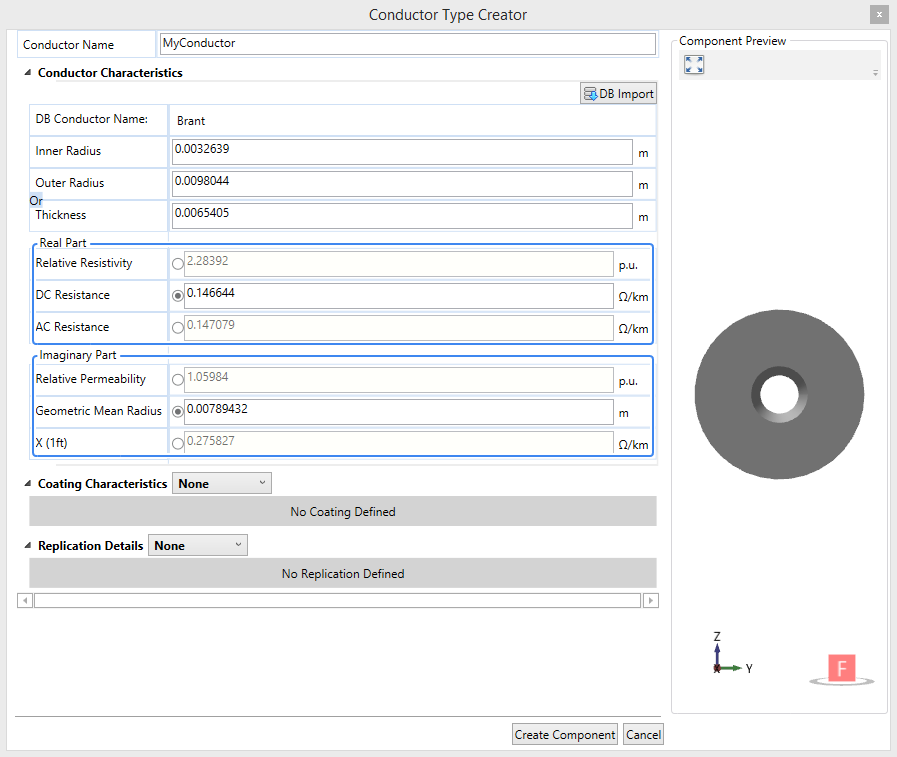
Task: Click the XYZ axis indicator in preview
Action: pos(731,655)
